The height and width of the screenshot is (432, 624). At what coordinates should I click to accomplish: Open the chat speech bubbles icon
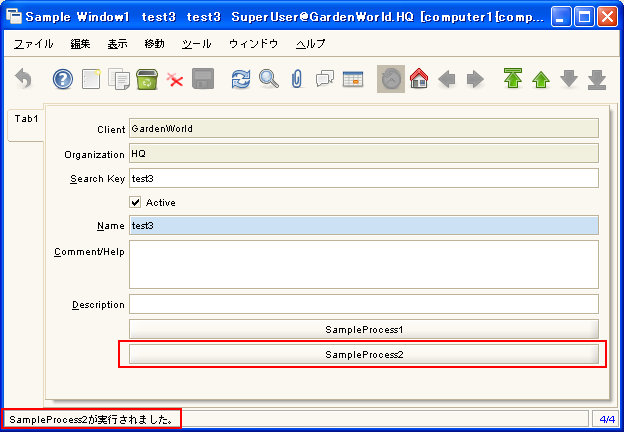pyautogui.click(x=325, y=79)
